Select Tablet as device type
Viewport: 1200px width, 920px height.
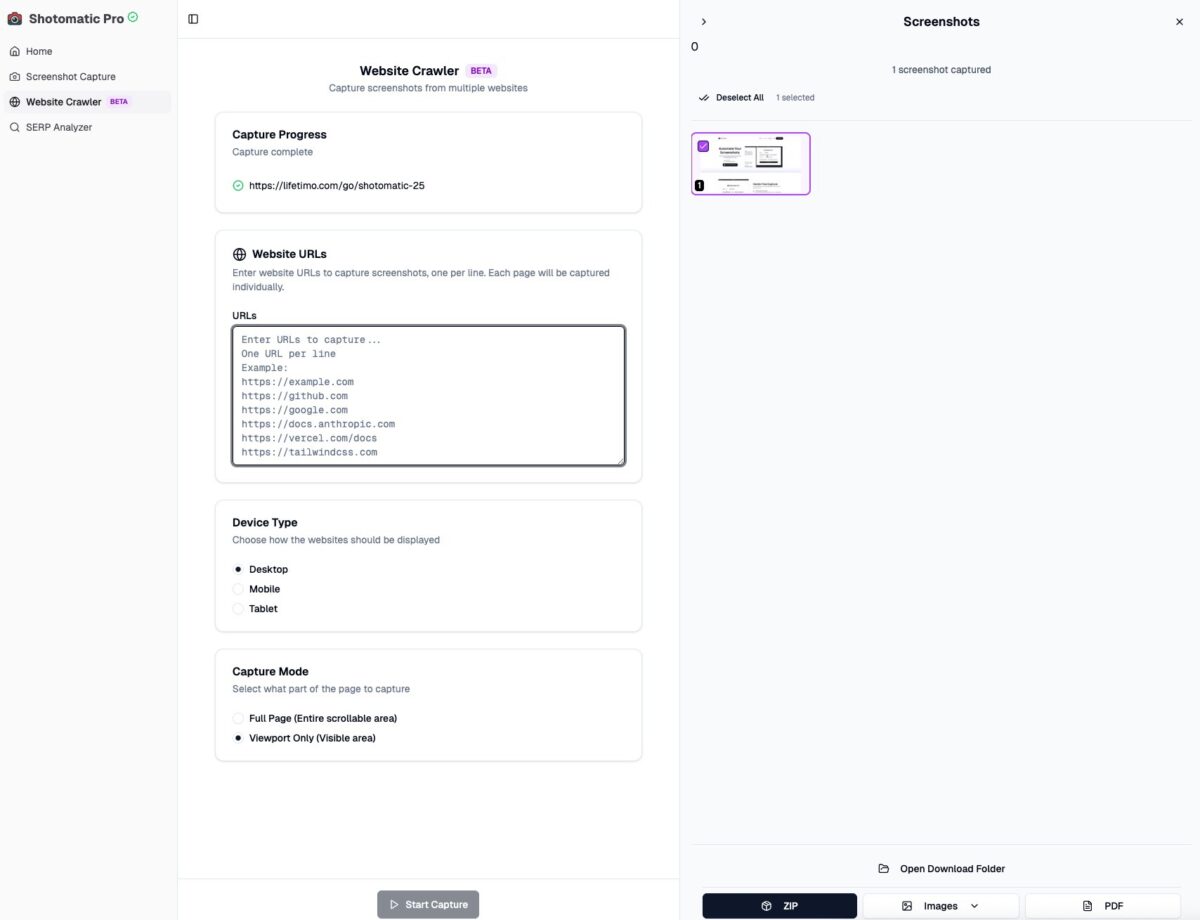pyautogui.click(x=238, y=608)
